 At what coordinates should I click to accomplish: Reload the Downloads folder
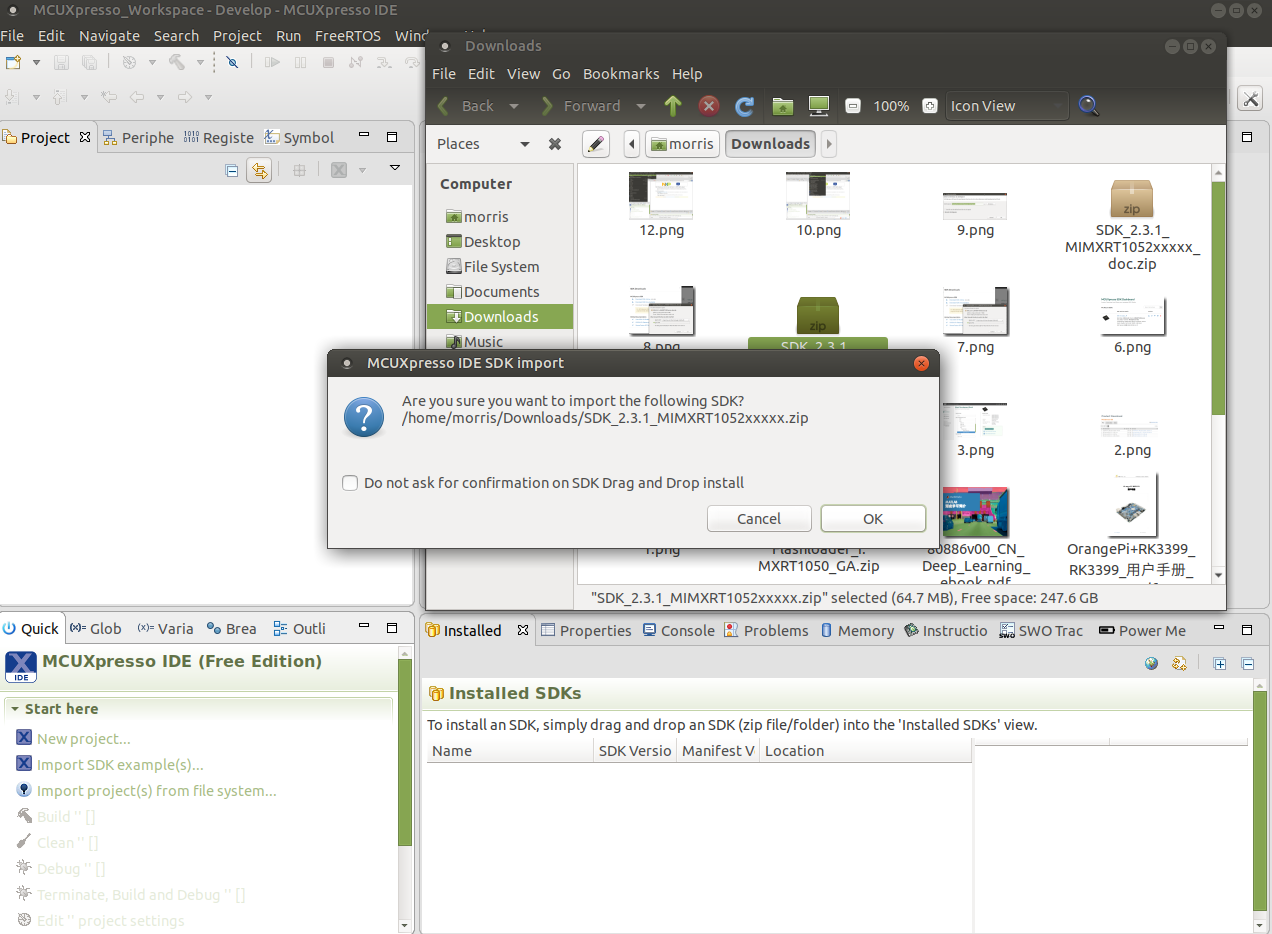pyautogui.click(x=744, y=105)
